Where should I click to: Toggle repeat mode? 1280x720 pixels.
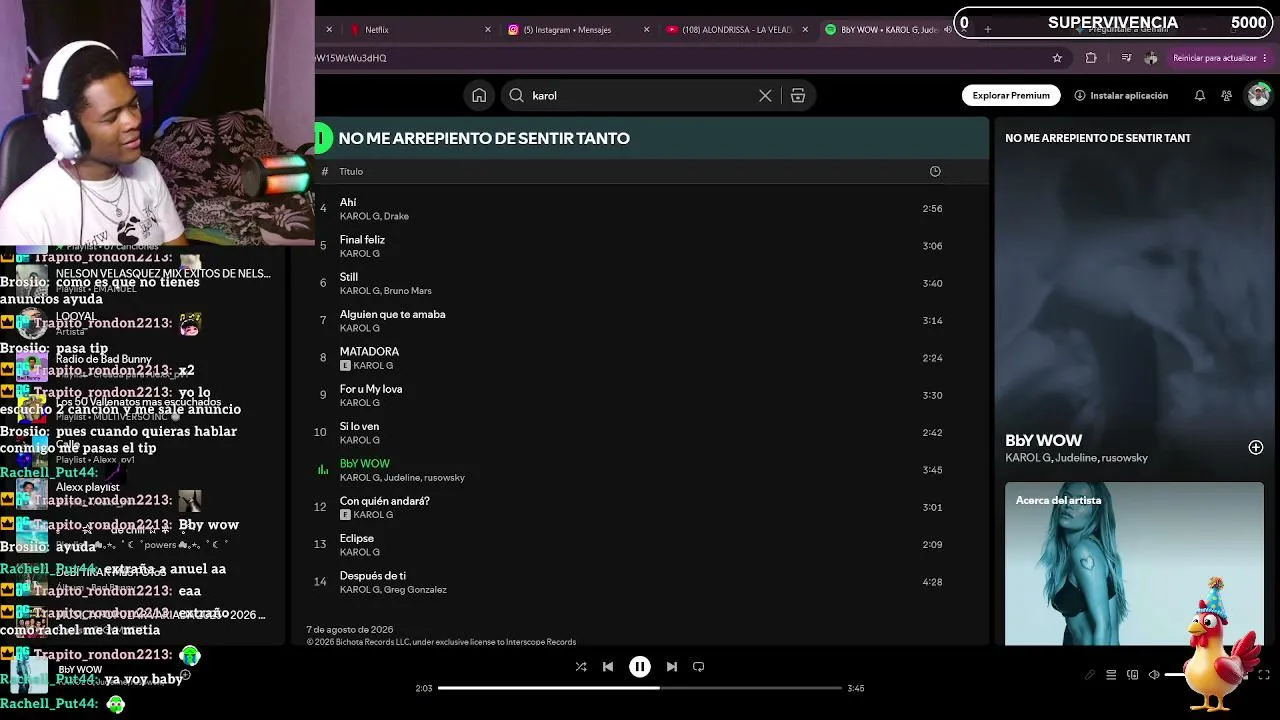point(699,666)
